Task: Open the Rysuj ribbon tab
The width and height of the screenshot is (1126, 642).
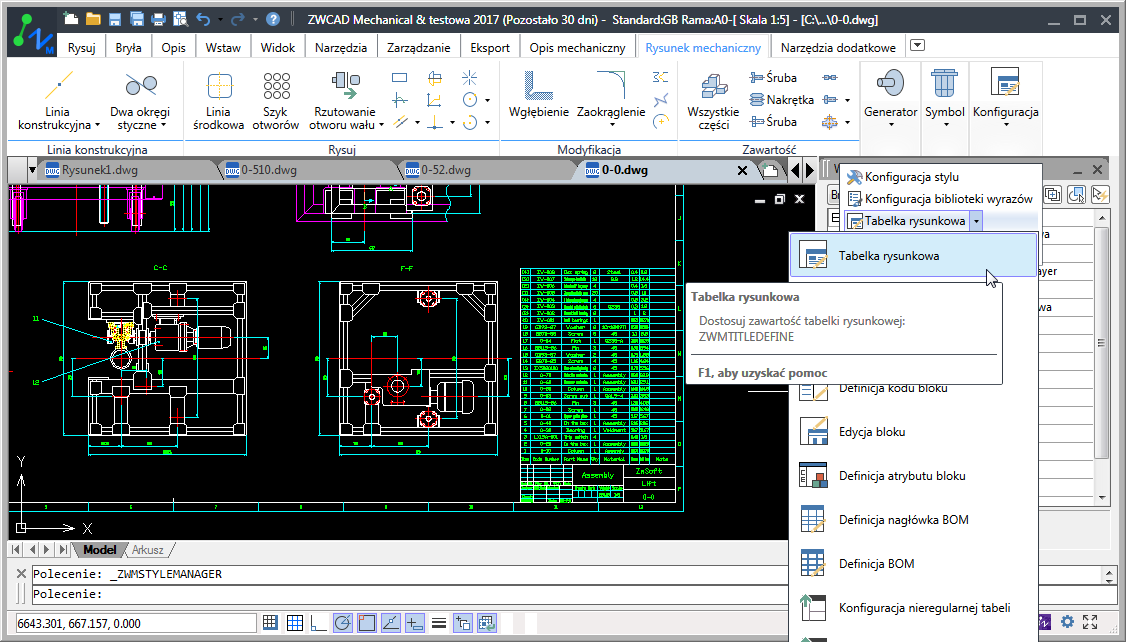Action: coord(82,47)
